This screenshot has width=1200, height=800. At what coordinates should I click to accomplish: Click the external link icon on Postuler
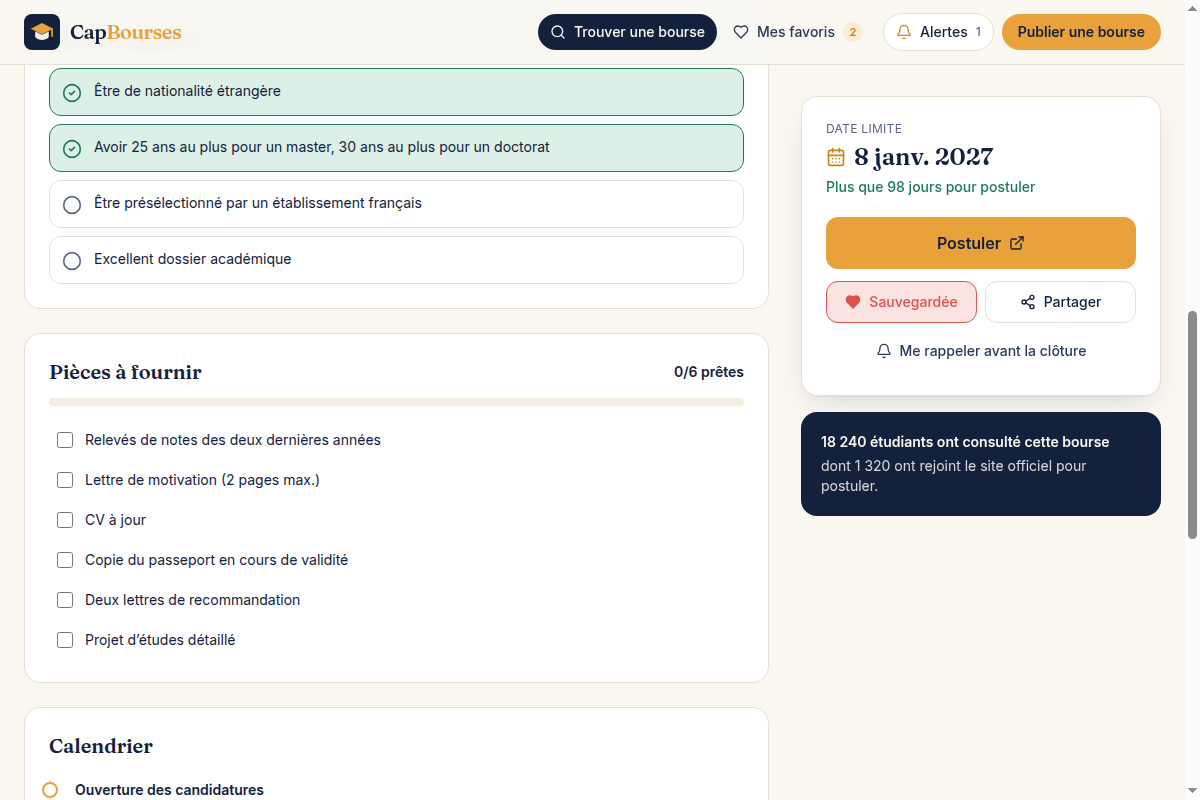coord(1017,243)
